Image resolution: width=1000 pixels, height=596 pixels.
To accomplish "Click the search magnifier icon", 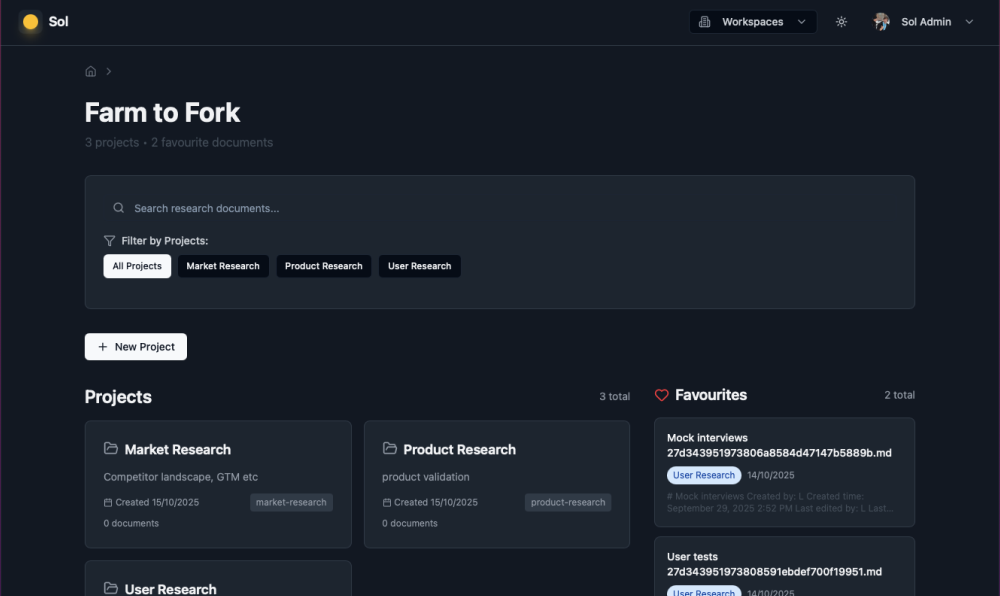I will [x=118, y=207].
